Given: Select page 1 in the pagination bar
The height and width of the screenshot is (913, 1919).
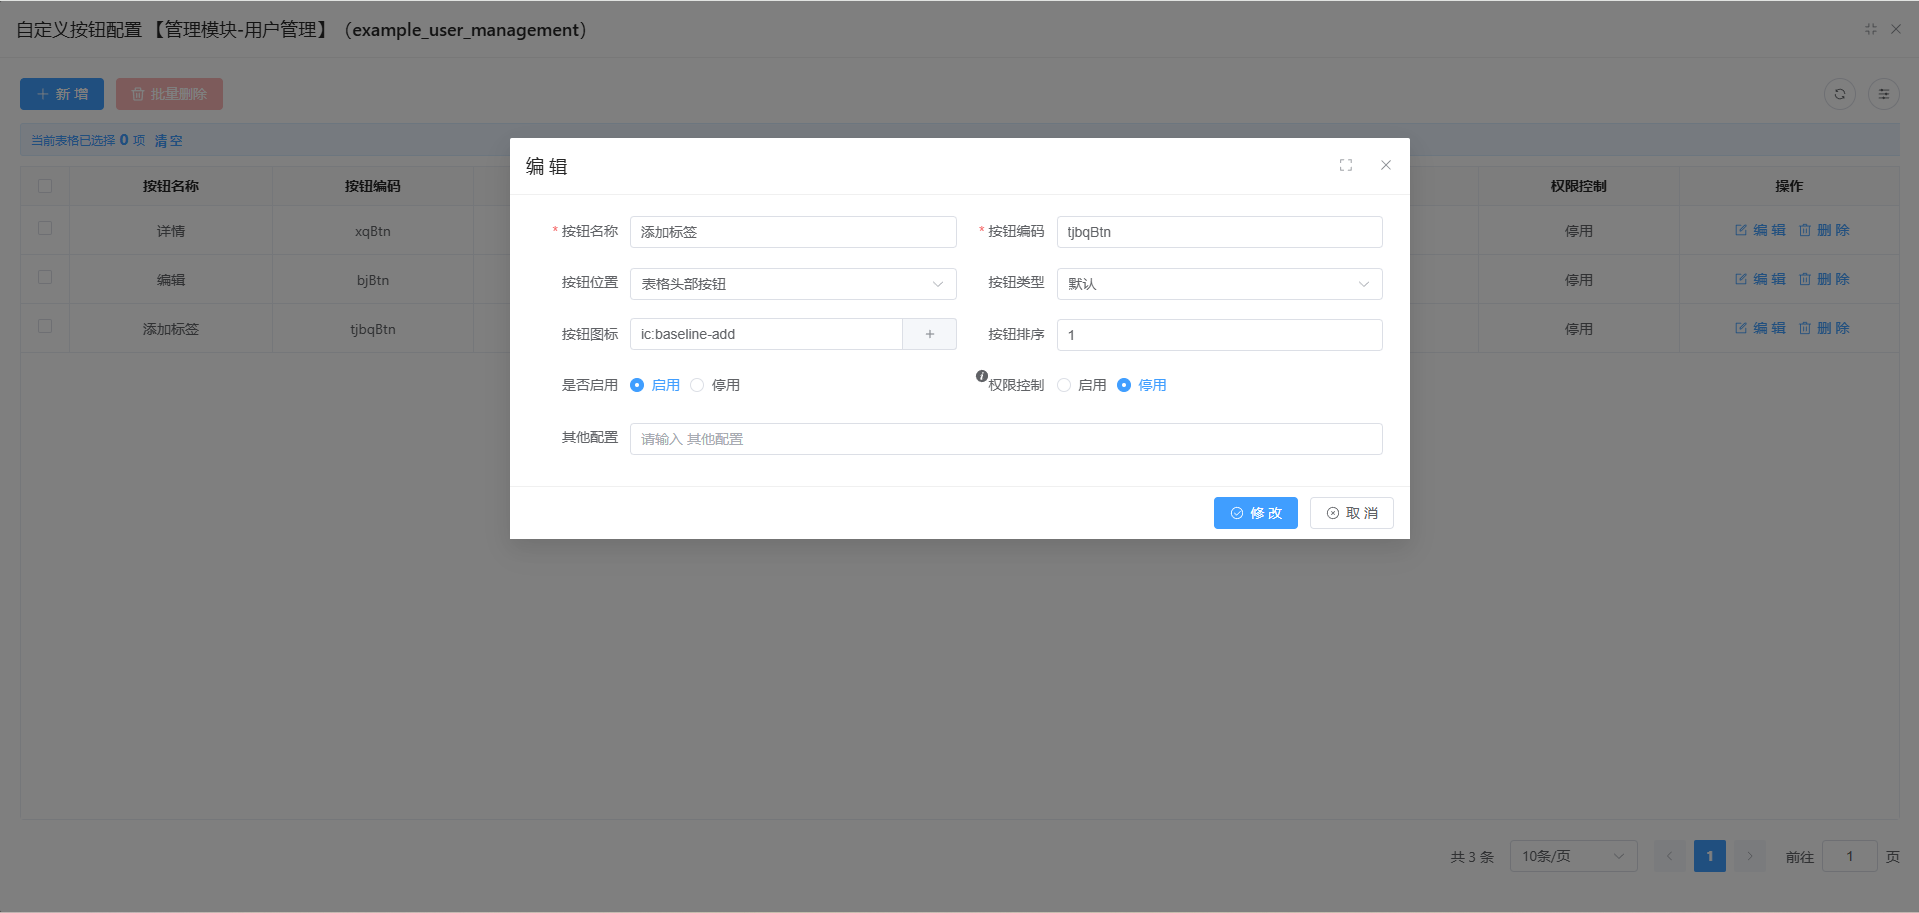Looking at the screenshot, I should [x=1709, y=856].
